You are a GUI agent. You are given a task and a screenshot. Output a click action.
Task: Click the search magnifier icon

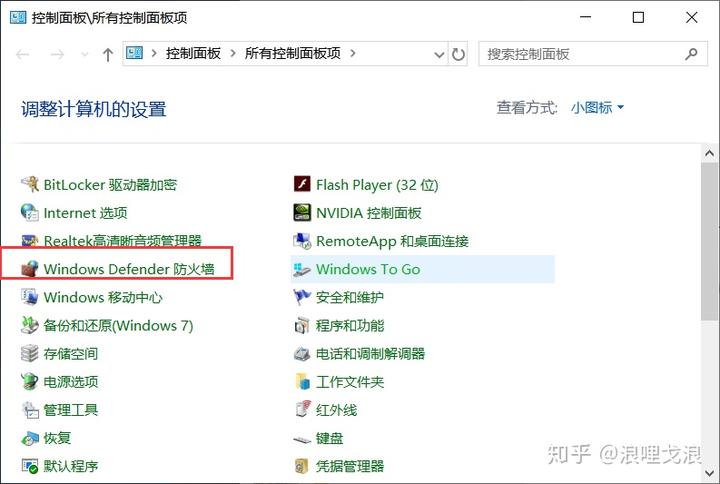pos(691,54)
